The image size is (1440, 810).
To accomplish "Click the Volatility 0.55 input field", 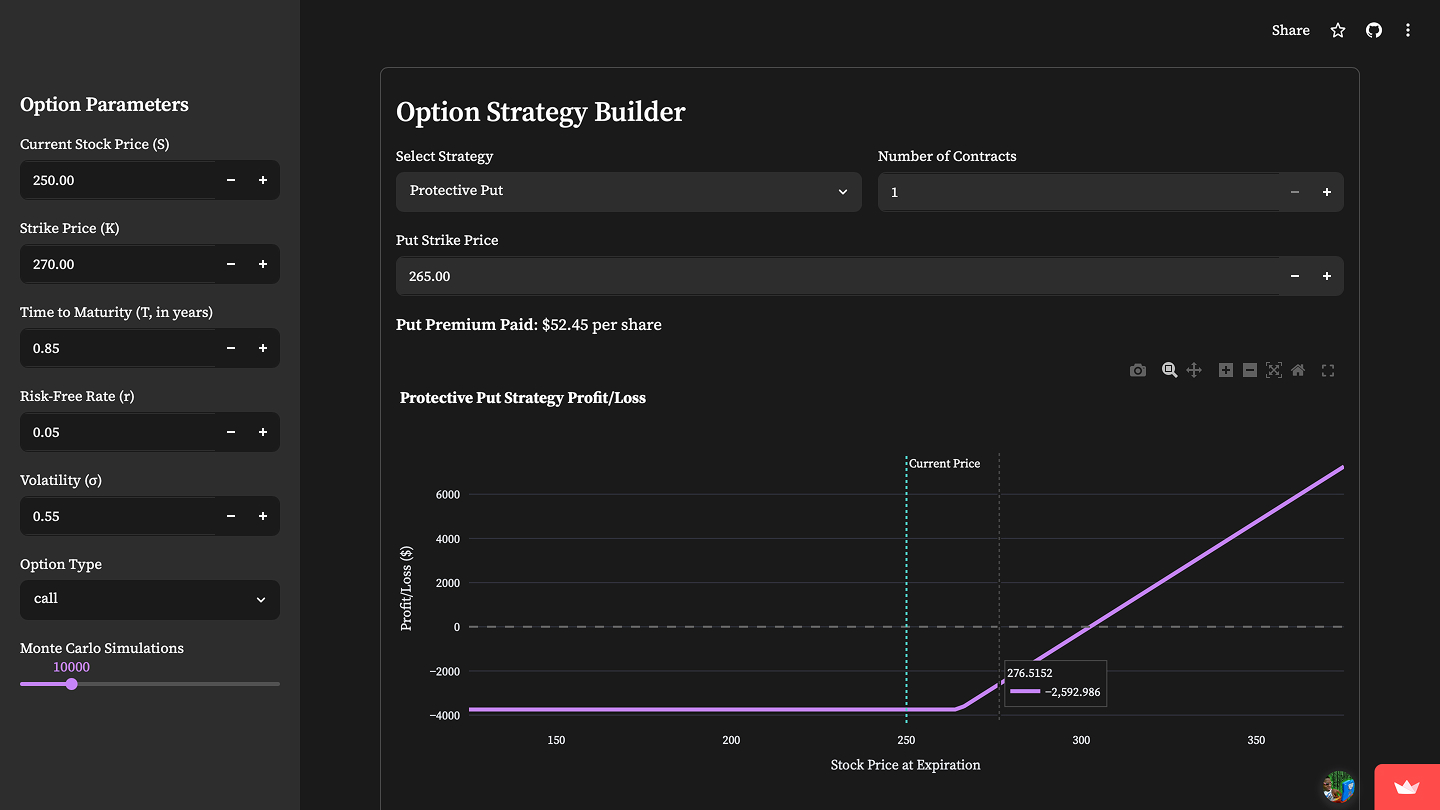I will 118,516.
